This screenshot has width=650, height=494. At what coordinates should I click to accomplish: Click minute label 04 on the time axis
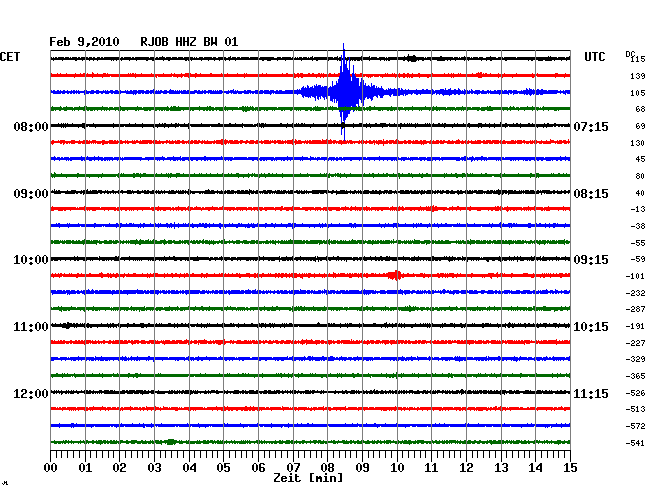[x=189, y=467]
